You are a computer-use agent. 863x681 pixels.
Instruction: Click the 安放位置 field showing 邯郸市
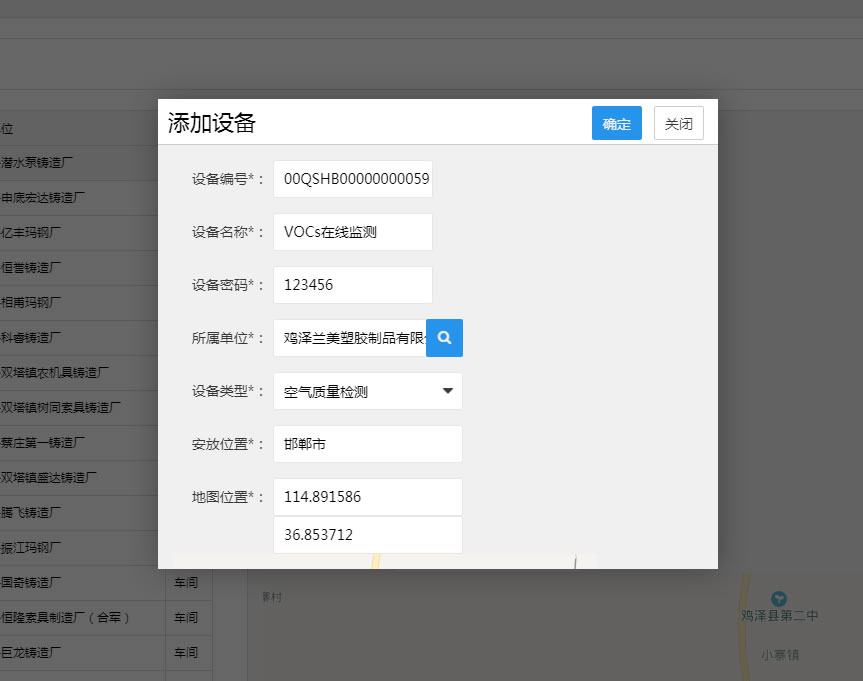click(x=367, y=444)
